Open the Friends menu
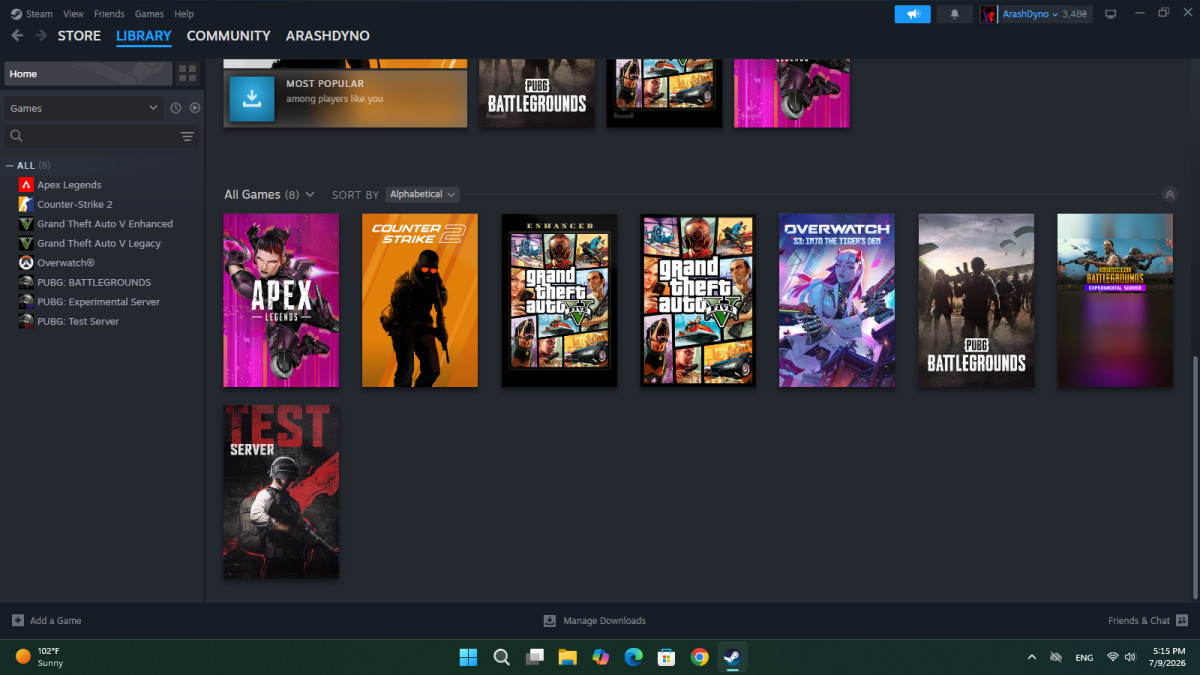The height and width of the screenshot is (675, 1200). pyautogui.click(x=109, y=14)
